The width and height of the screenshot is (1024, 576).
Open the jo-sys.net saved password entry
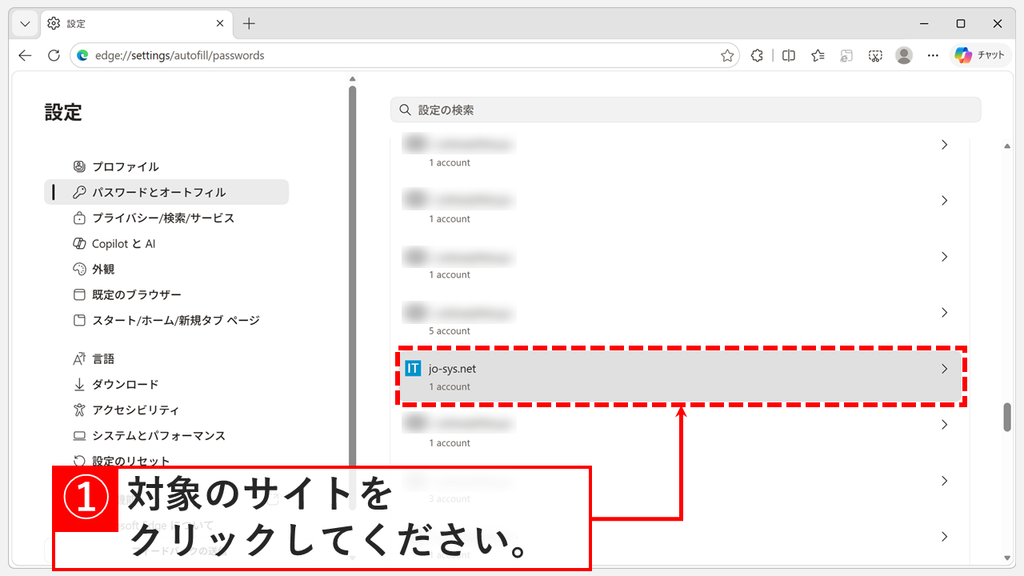tap(680, 377)
